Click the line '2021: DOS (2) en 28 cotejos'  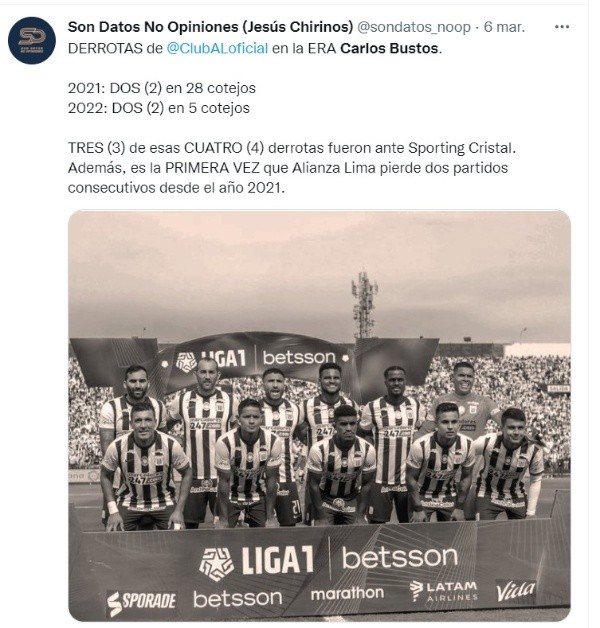click(x=162, y=88)
